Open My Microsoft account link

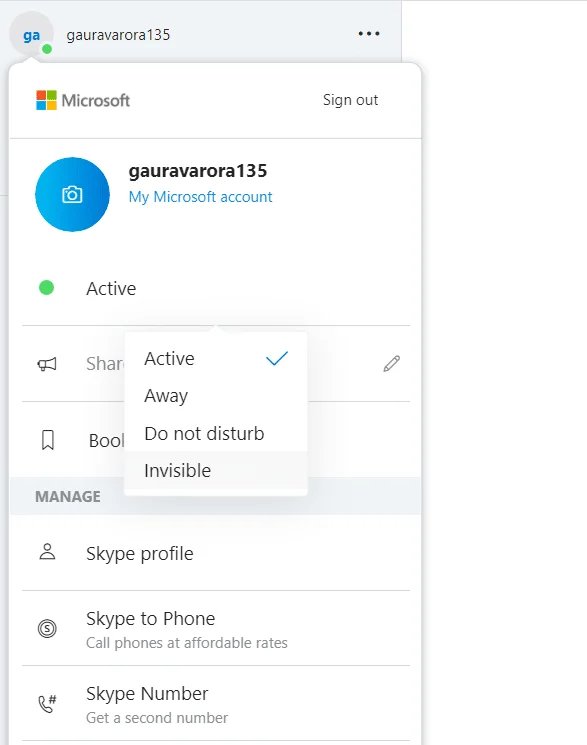point(200,197)
